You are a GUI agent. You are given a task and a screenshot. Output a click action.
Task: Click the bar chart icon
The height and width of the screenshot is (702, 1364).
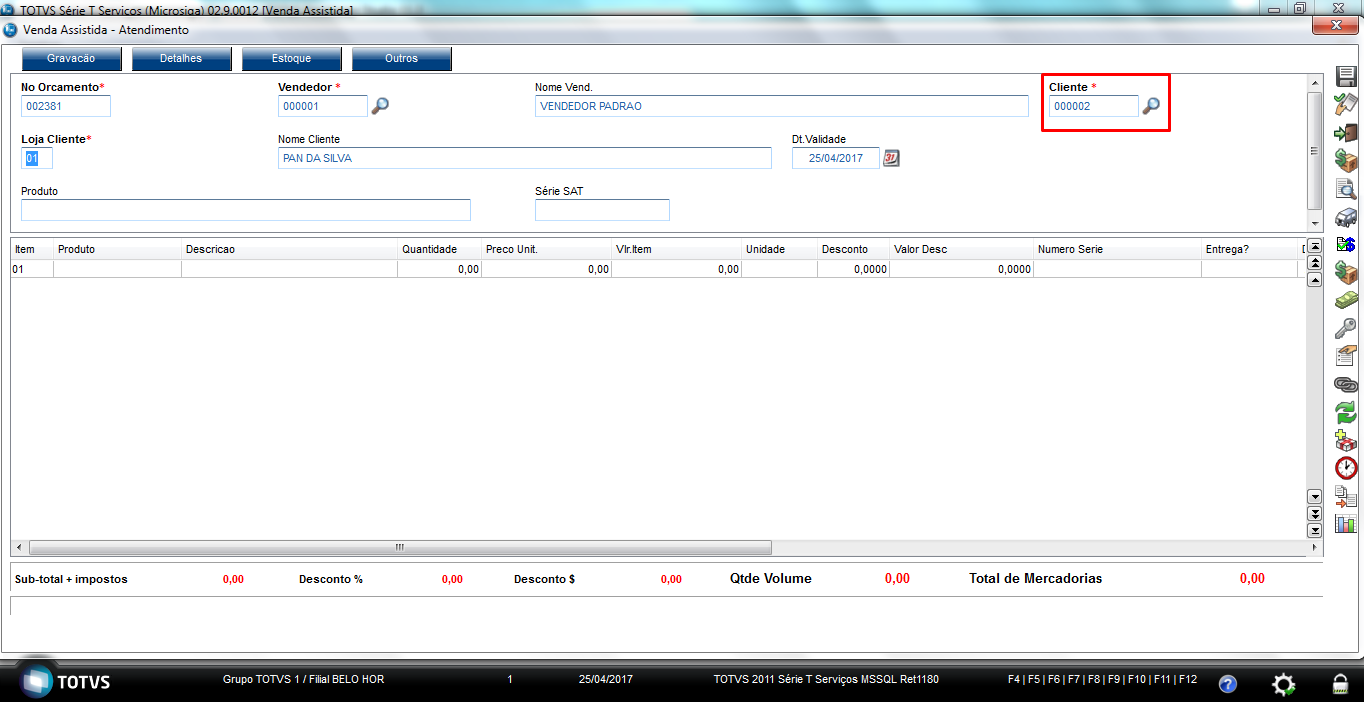(1346, 523)
